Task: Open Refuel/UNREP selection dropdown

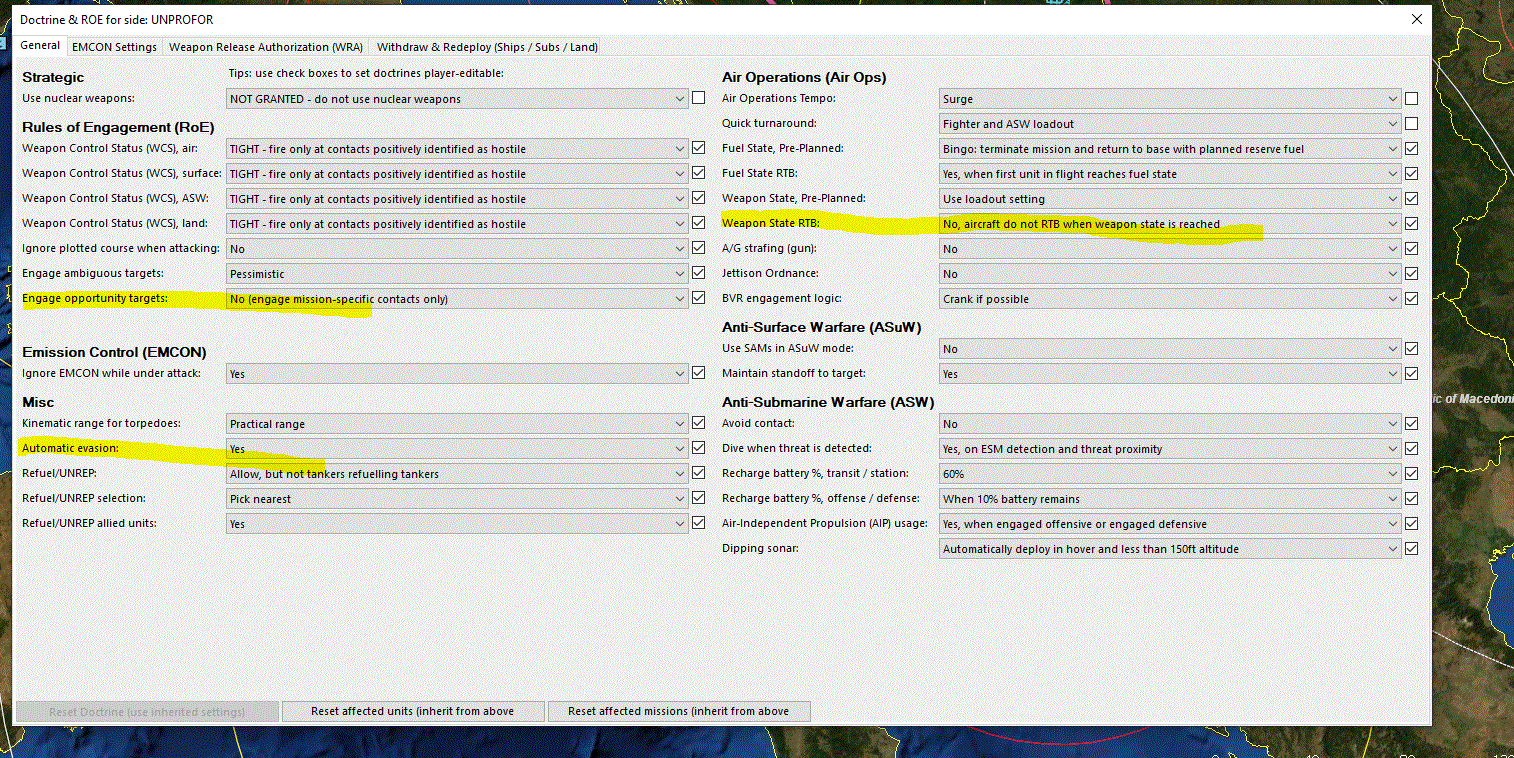Action: [x=457, y=499]
